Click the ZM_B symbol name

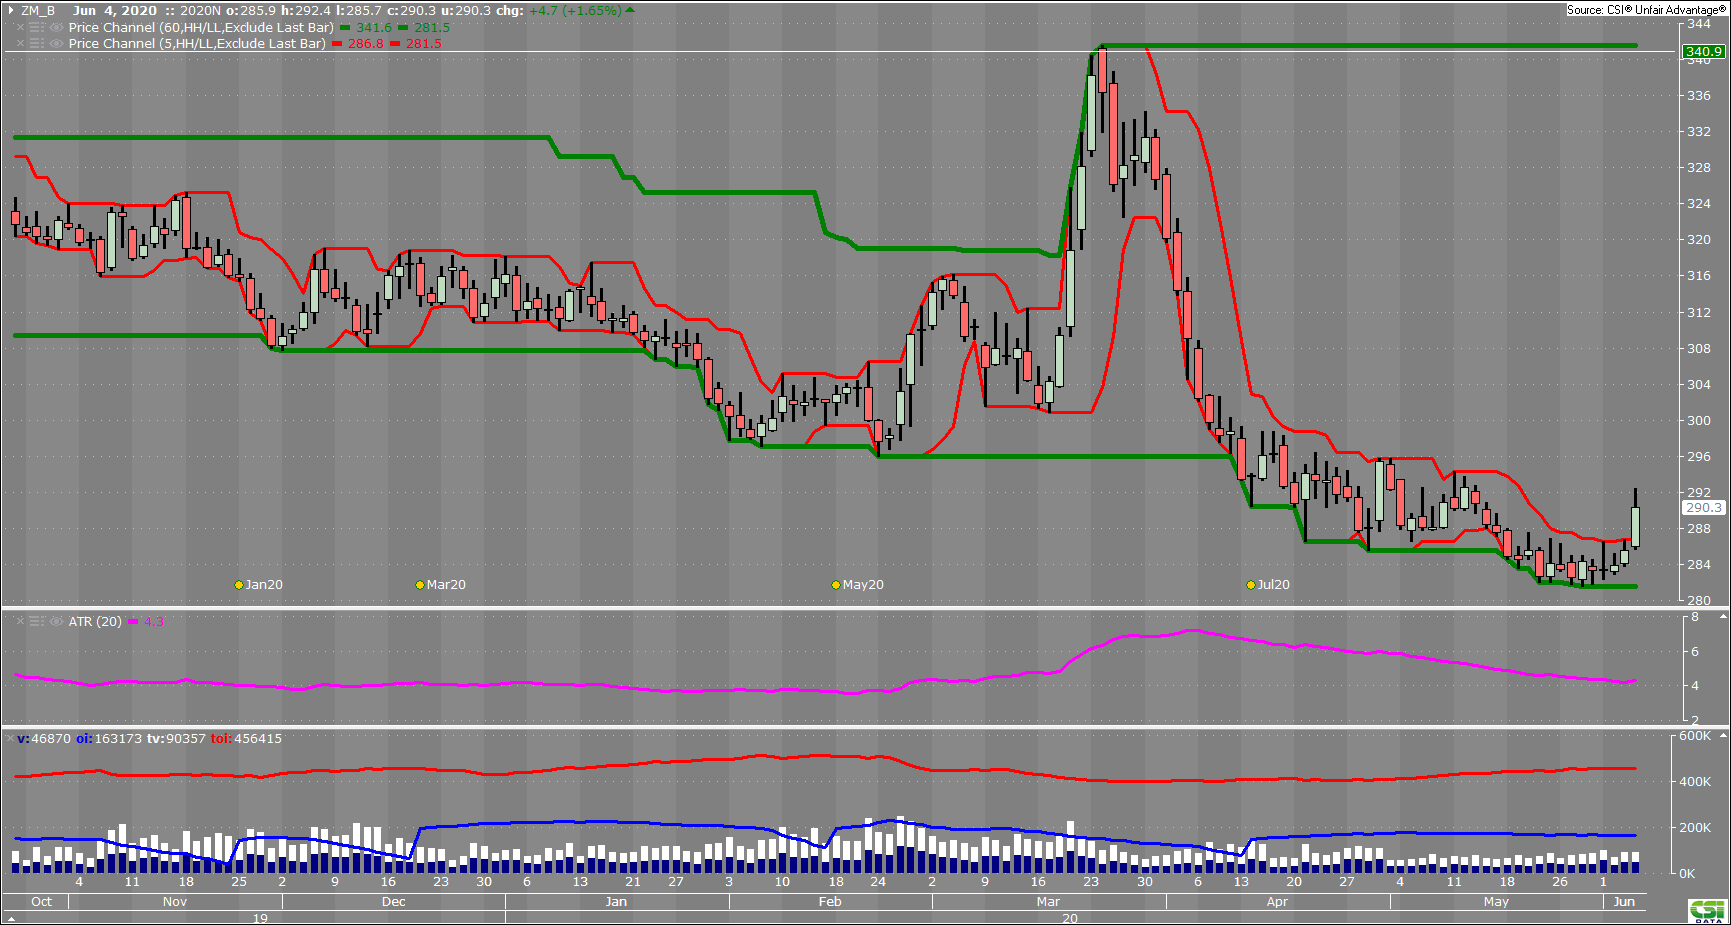[x=38, y=11]
